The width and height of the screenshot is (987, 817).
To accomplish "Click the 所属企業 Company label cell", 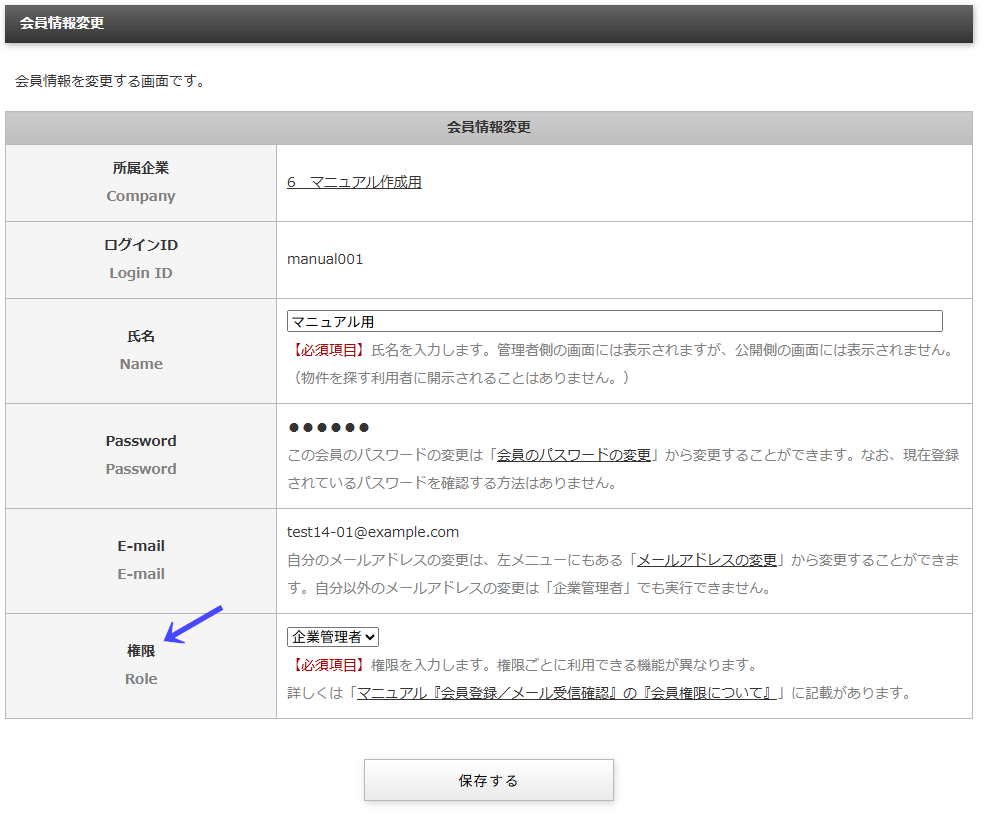I will [x=140, y=182].
